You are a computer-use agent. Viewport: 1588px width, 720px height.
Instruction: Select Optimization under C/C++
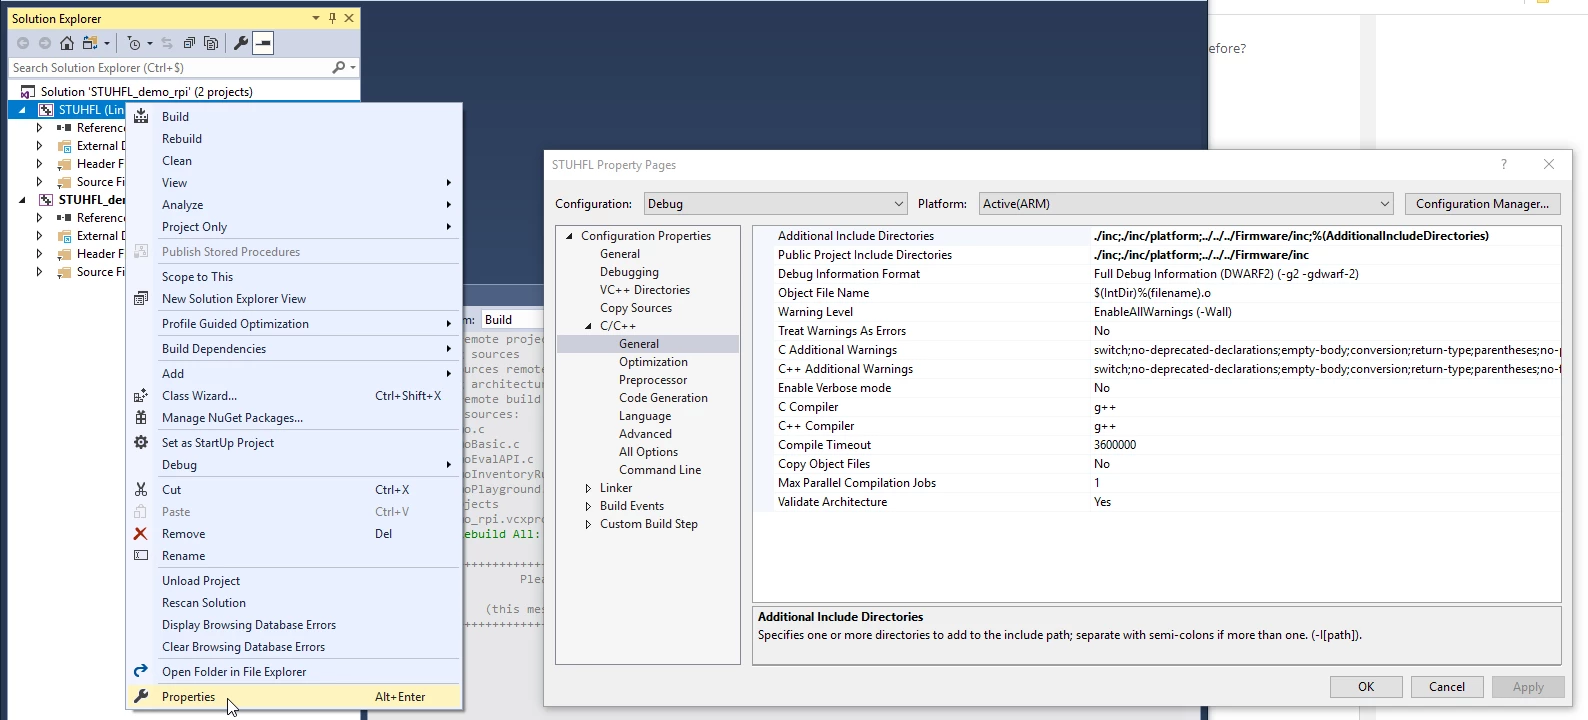pos(653,362)
